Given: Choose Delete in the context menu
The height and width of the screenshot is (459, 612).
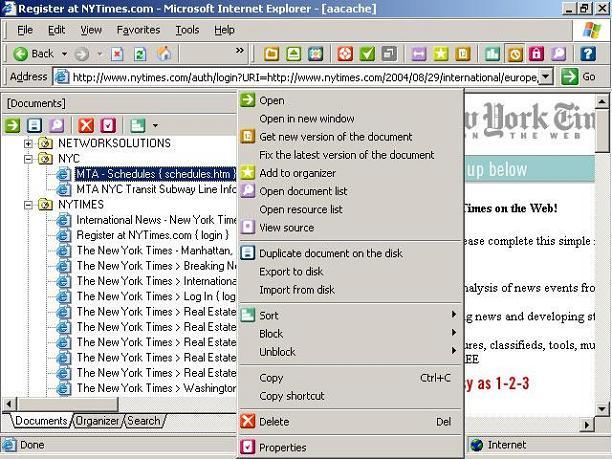Looking at the screenshot, I should pyautogui.click(x=349, y=422).
